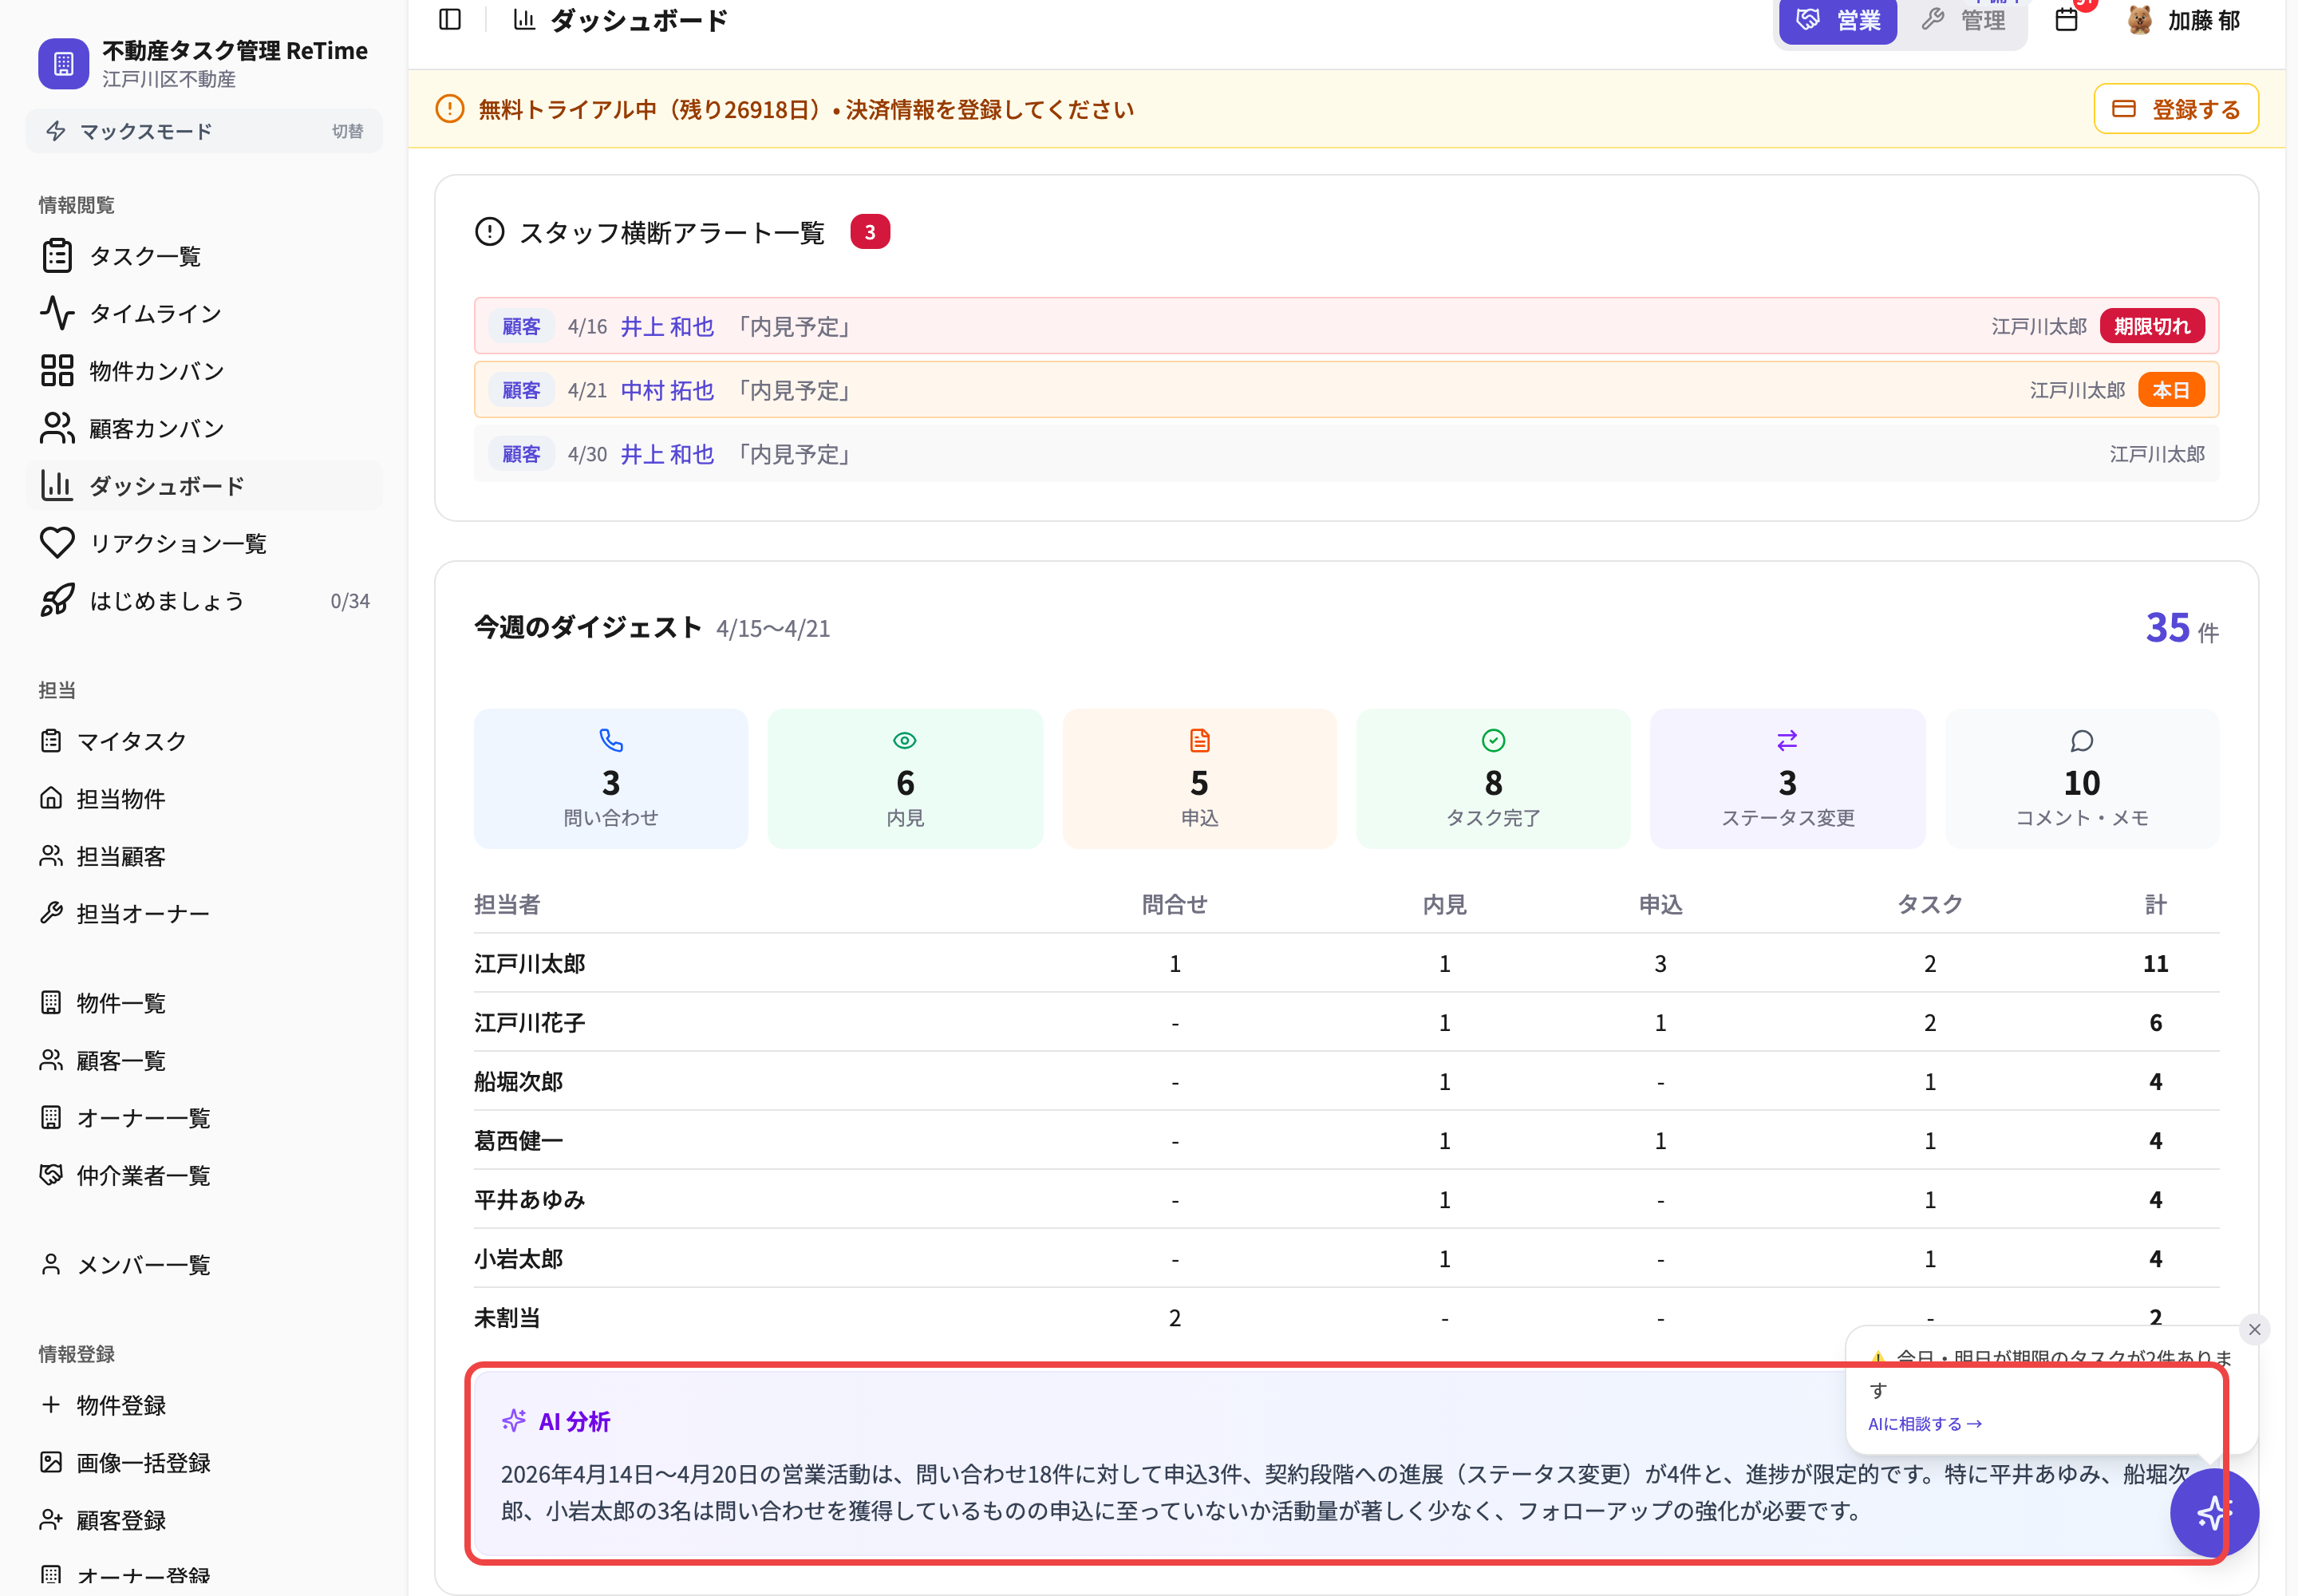Image resolution: width=2298 pixels, height=1596 pixels.
Task: Click 江戸川区不動産 company name
Action: coord(169,79)
